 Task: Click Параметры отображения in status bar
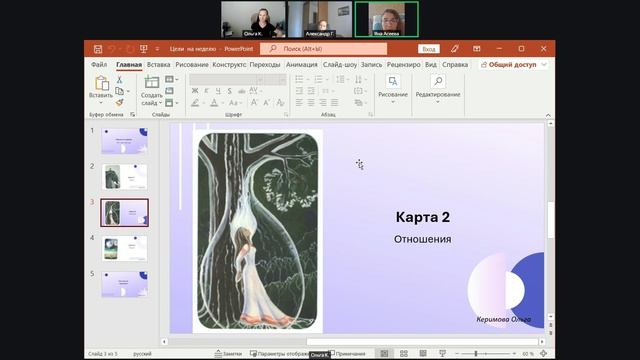pyautogui.click(x=280, y=354)
